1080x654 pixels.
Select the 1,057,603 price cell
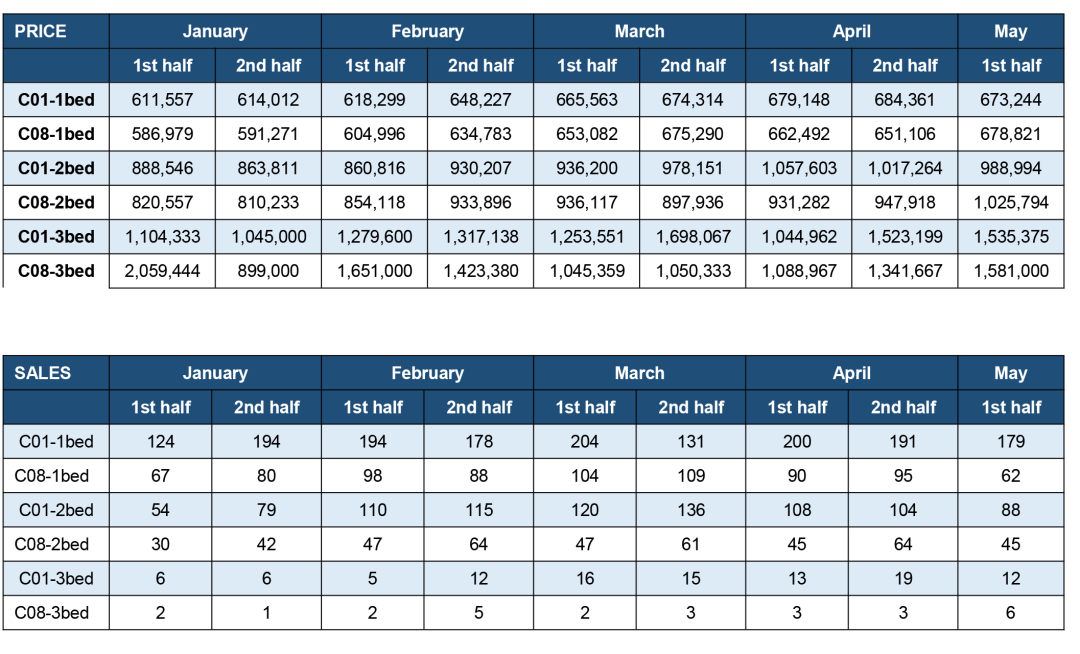click(x=798, y=169)
